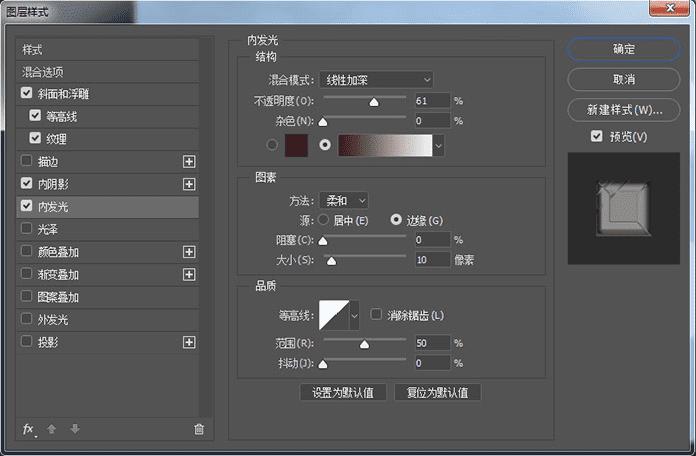Add another 颜色叠加 effect with plus icon
Image resolution: width=696 pixels, height=456 pixels.
pyautogui.click(x=188, y=252)
